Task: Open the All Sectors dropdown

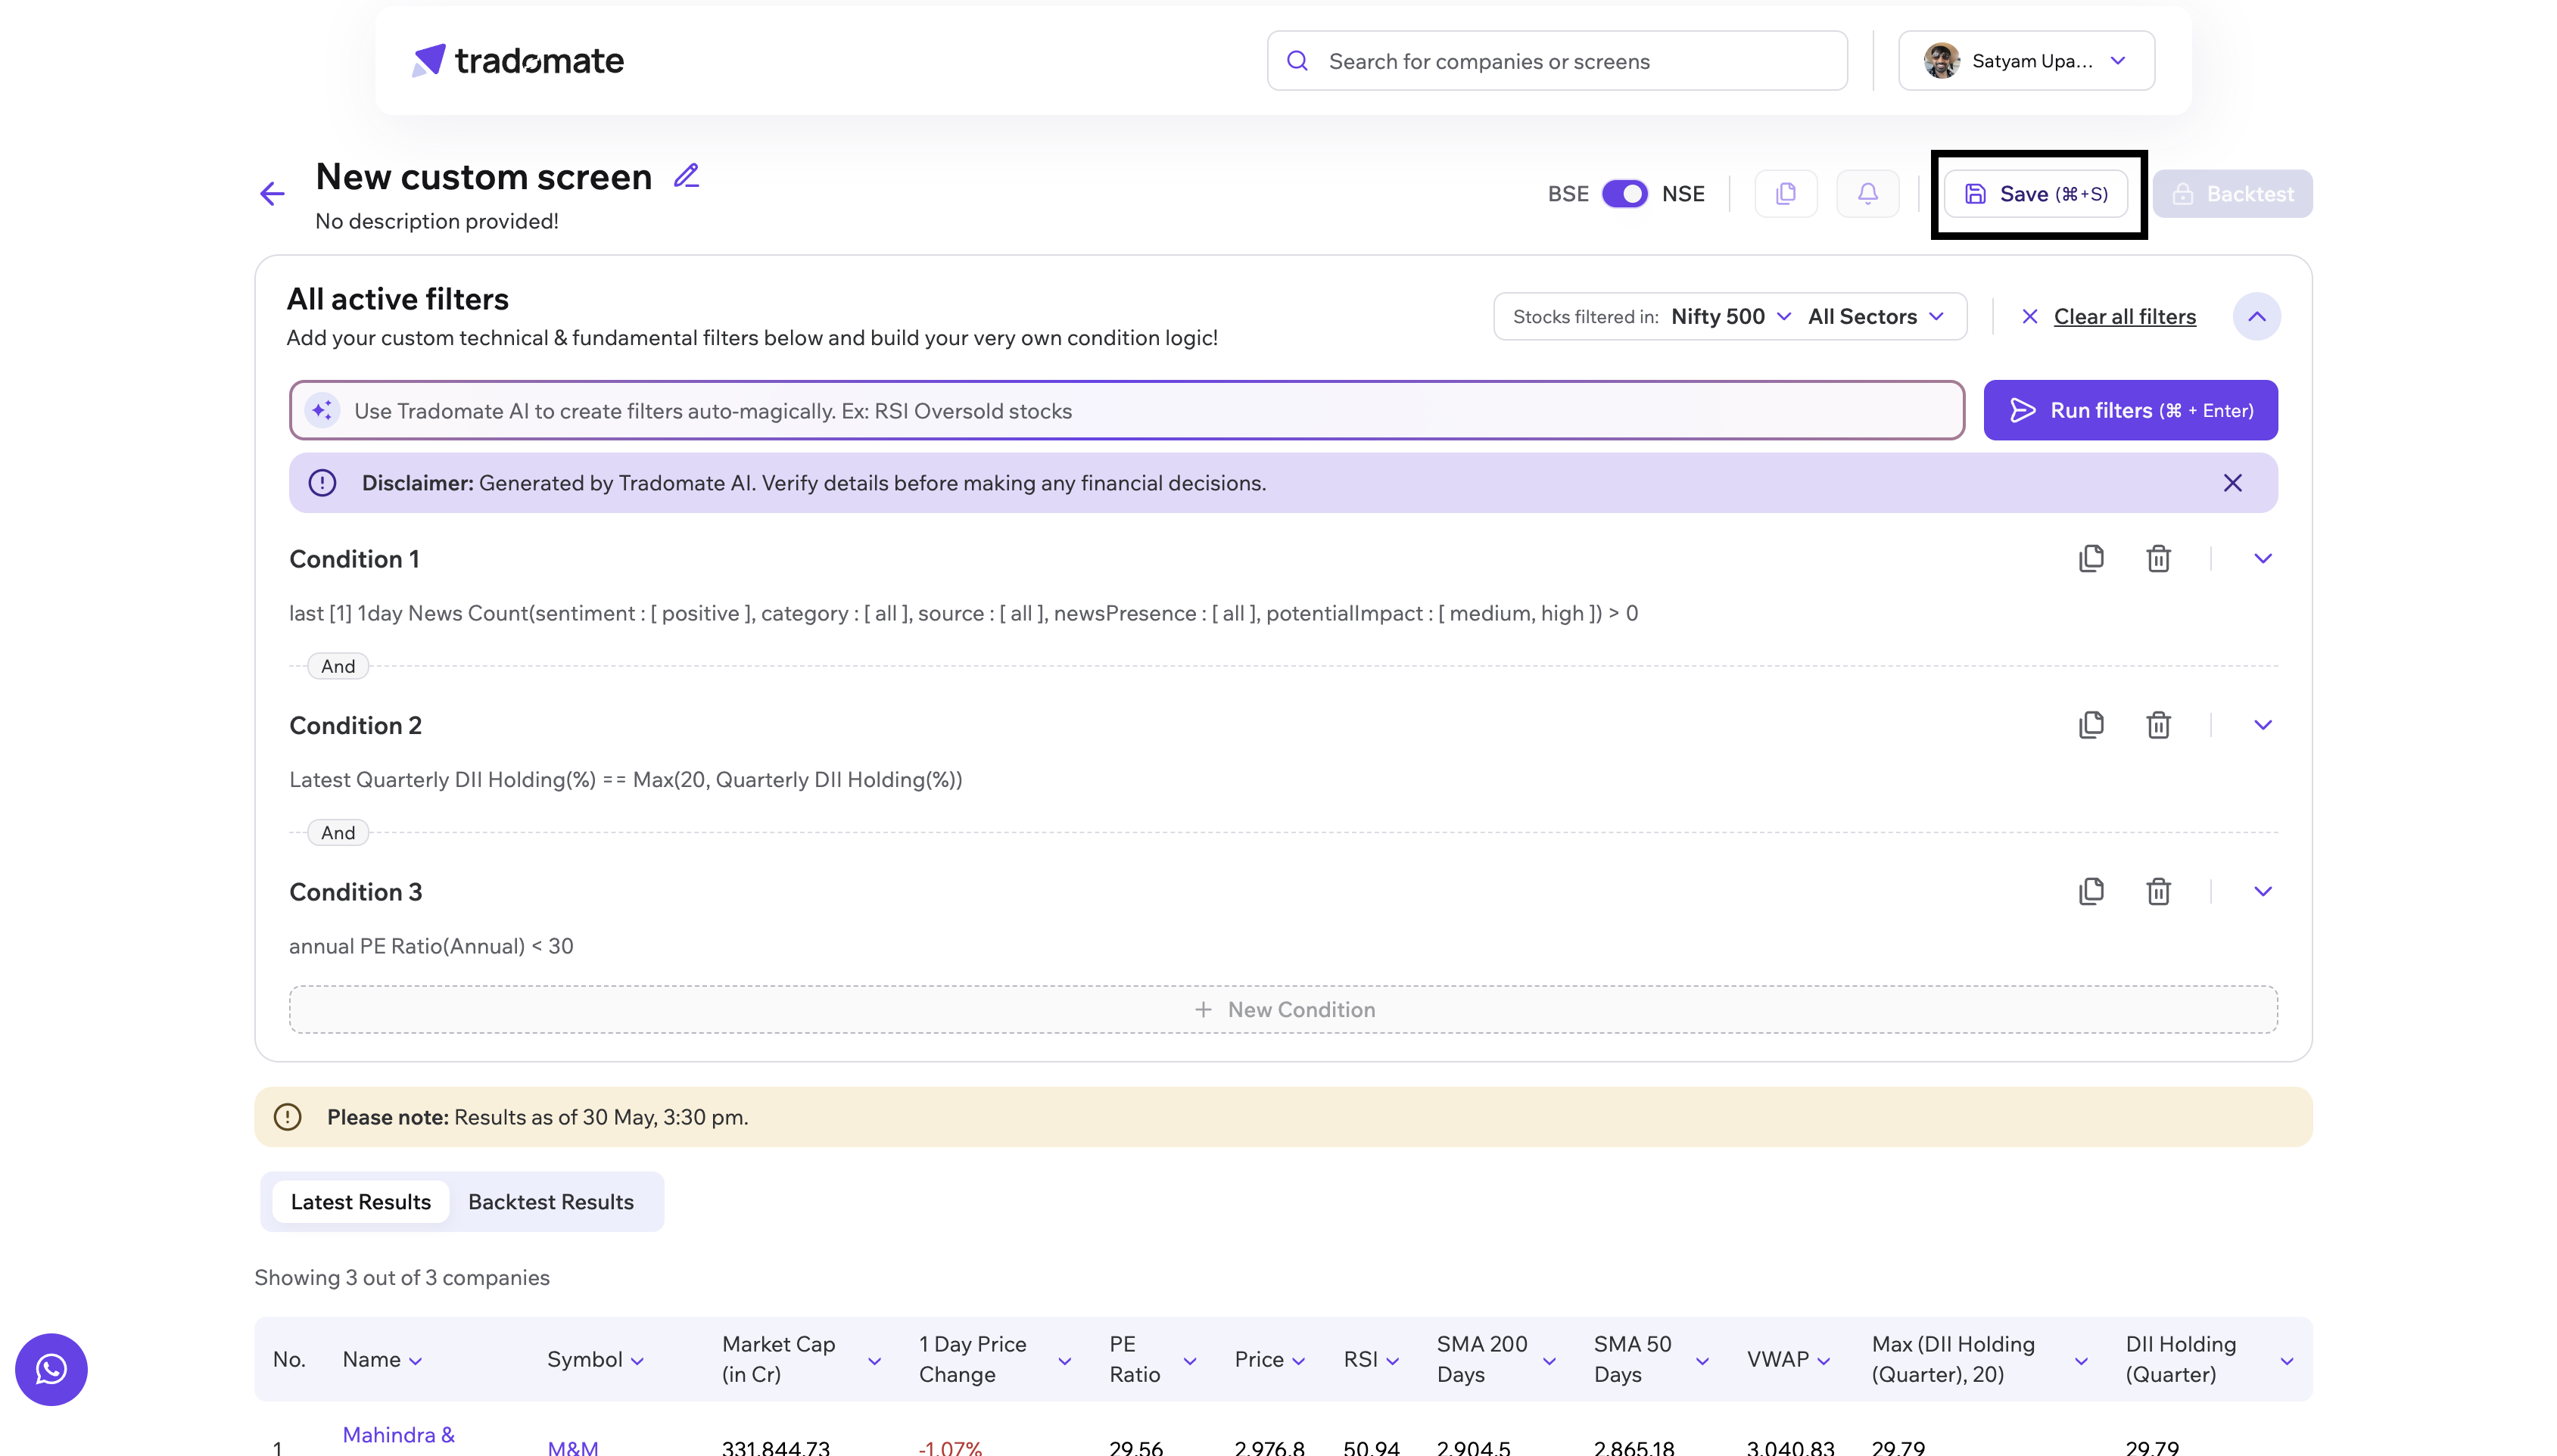Action: pos(1875,317)
